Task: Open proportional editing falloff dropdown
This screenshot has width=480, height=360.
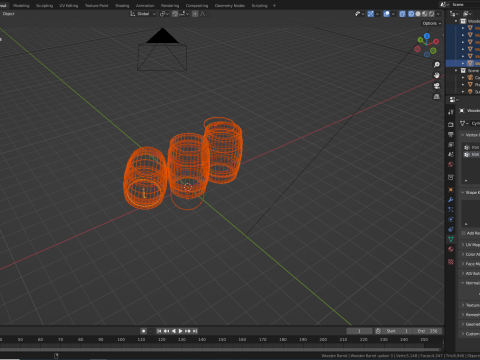Action: pyautogui.click(x=203, y=14)
